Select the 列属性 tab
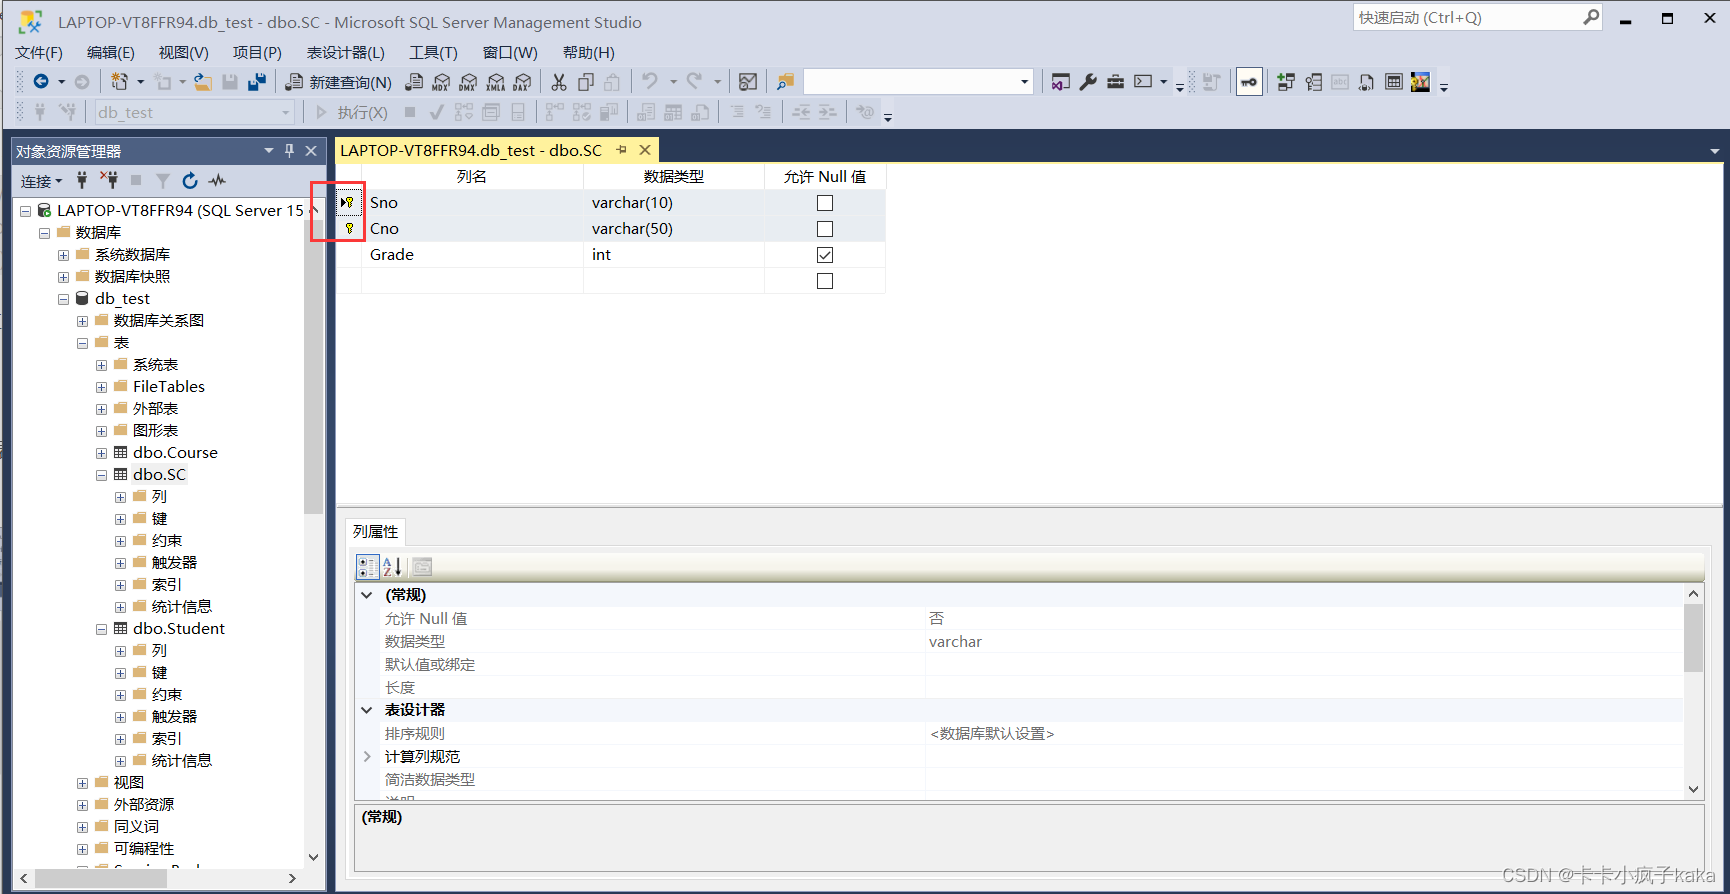 [x=376, y=532]
